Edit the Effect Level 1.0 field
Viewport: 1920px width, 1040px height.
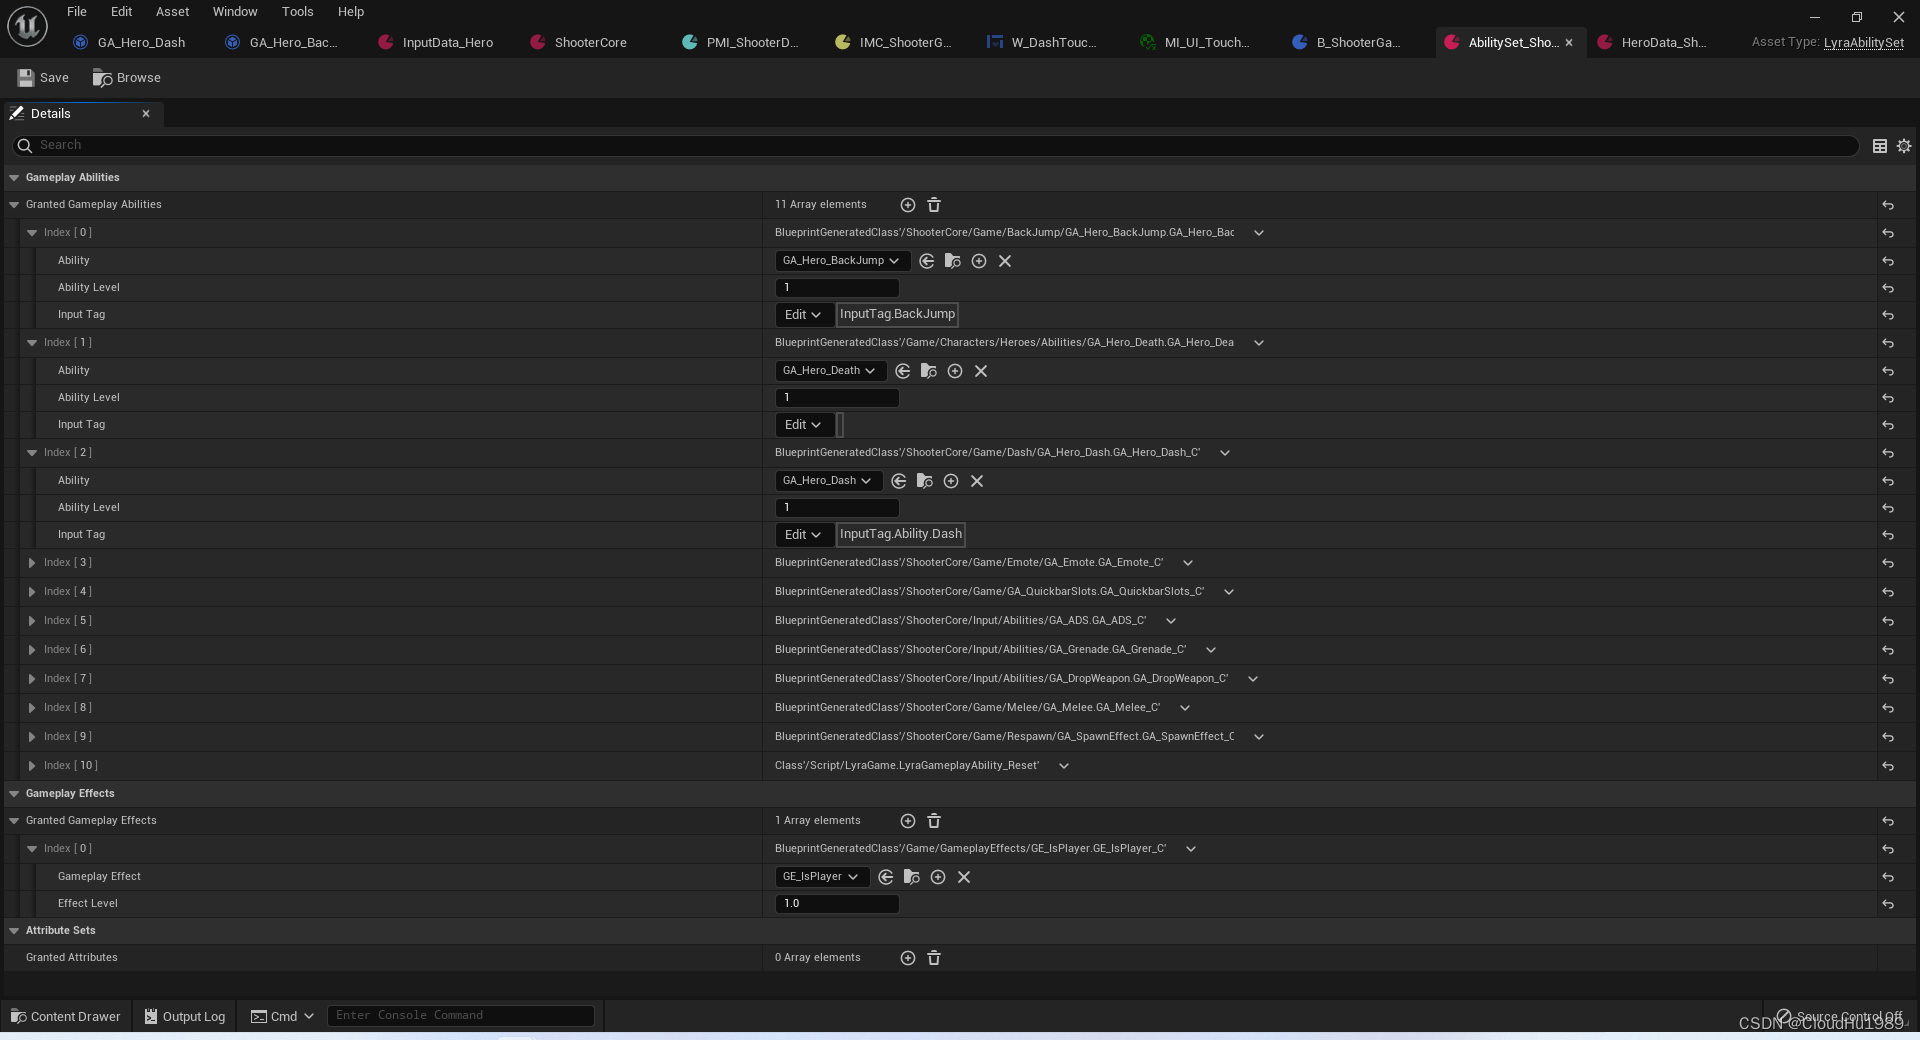837,904
